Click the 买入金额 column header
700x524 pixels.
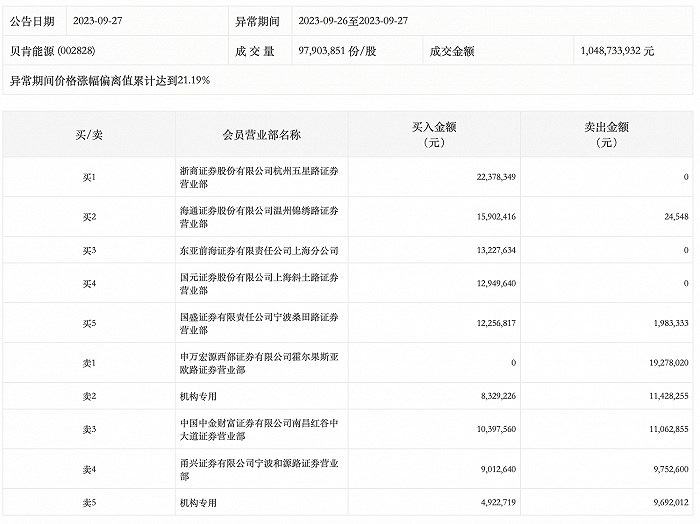[434, 135]
